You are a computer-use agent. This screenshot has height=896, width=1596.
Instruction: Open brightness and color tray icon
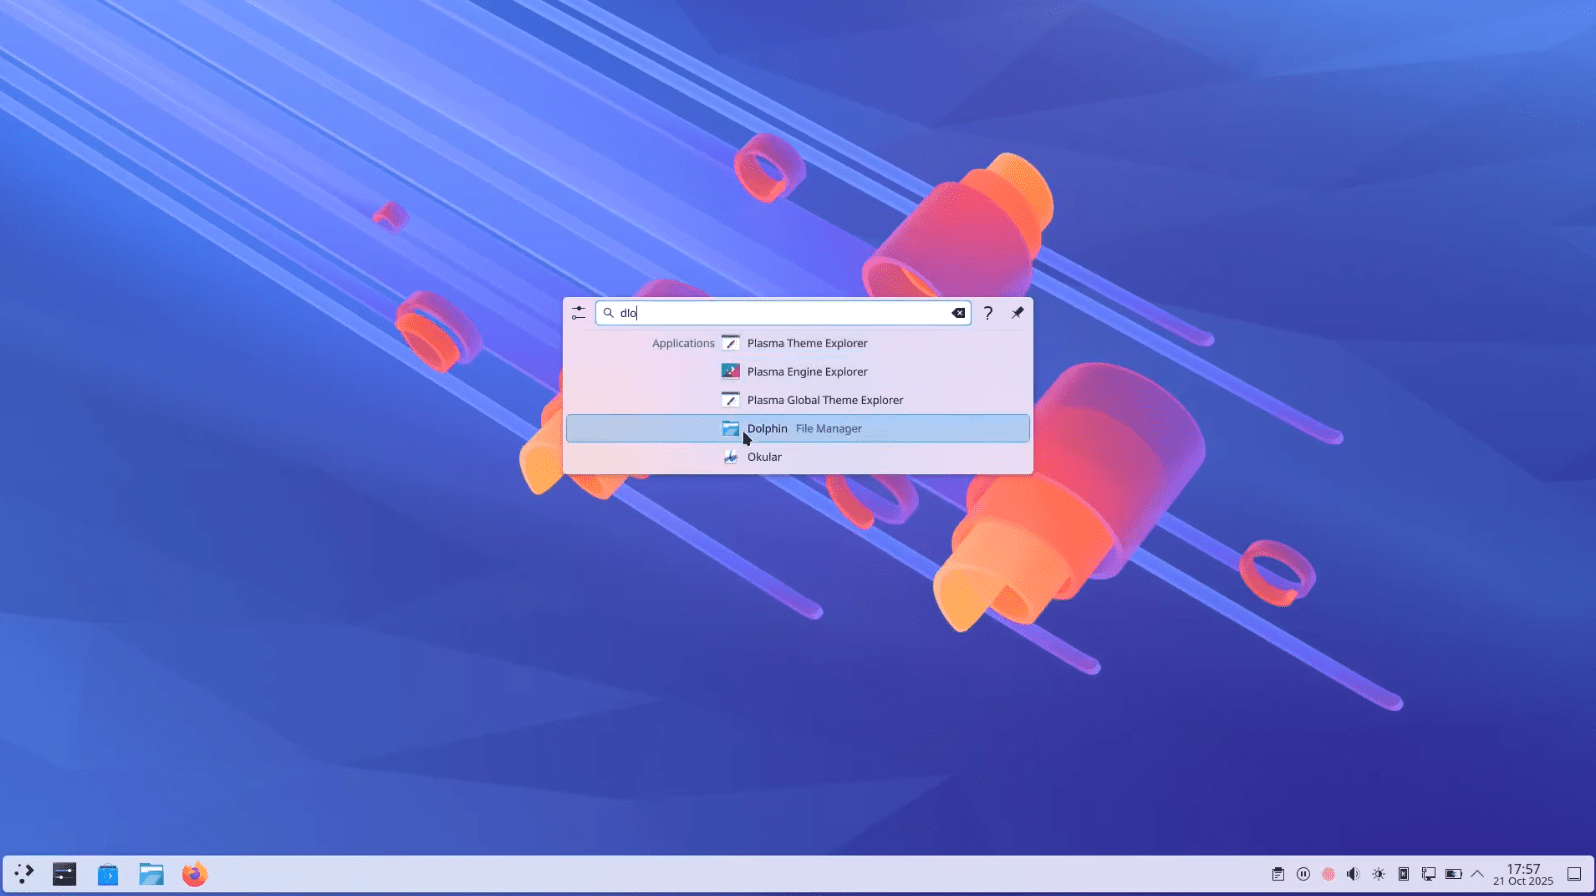point(1378,874)
